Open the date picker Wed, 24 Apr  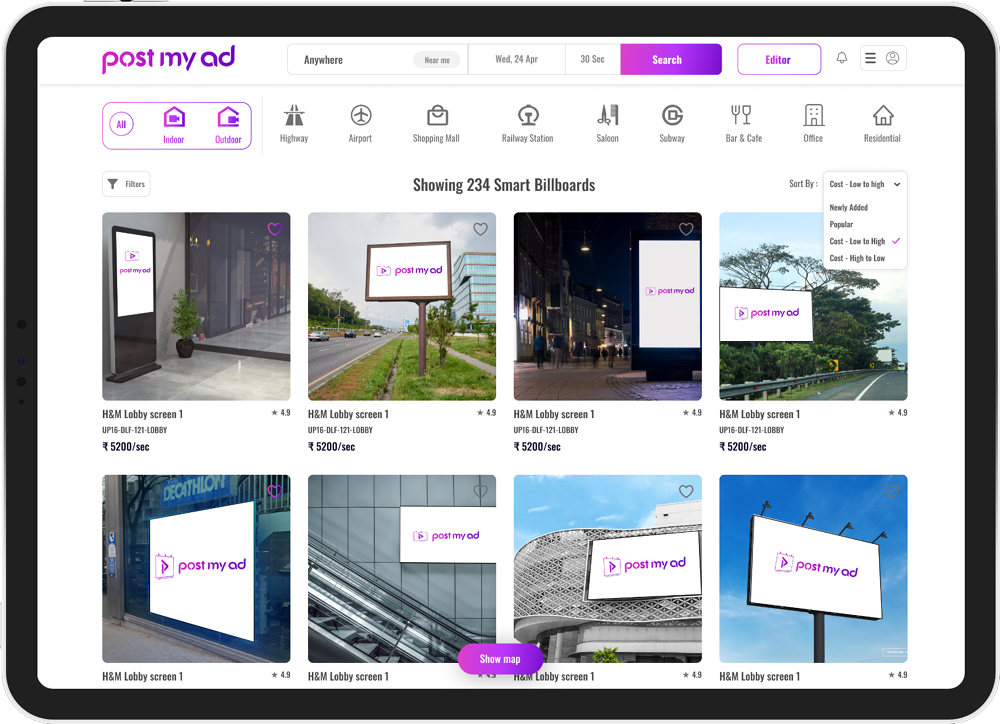point(517,59)
